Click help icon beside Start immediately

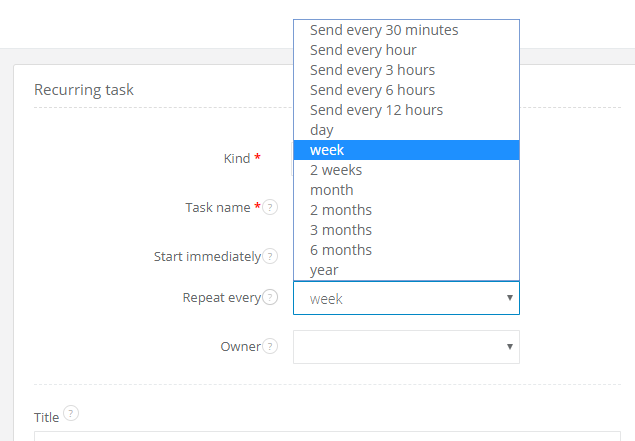[270, 257]
